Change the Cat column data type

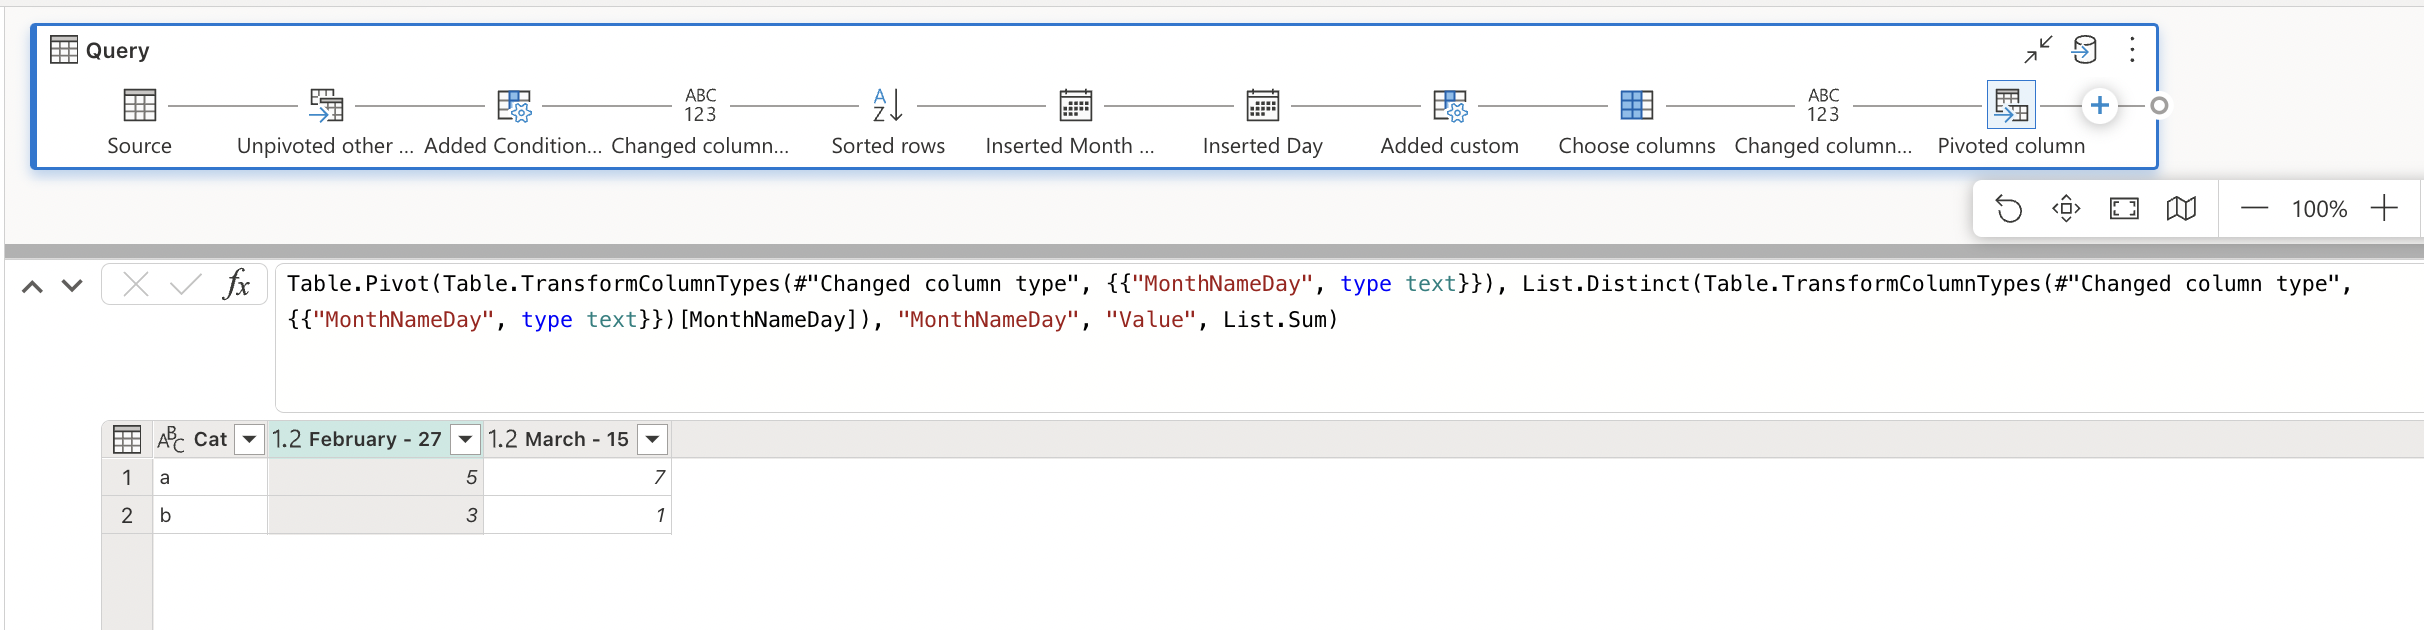[x=171, y=439]
